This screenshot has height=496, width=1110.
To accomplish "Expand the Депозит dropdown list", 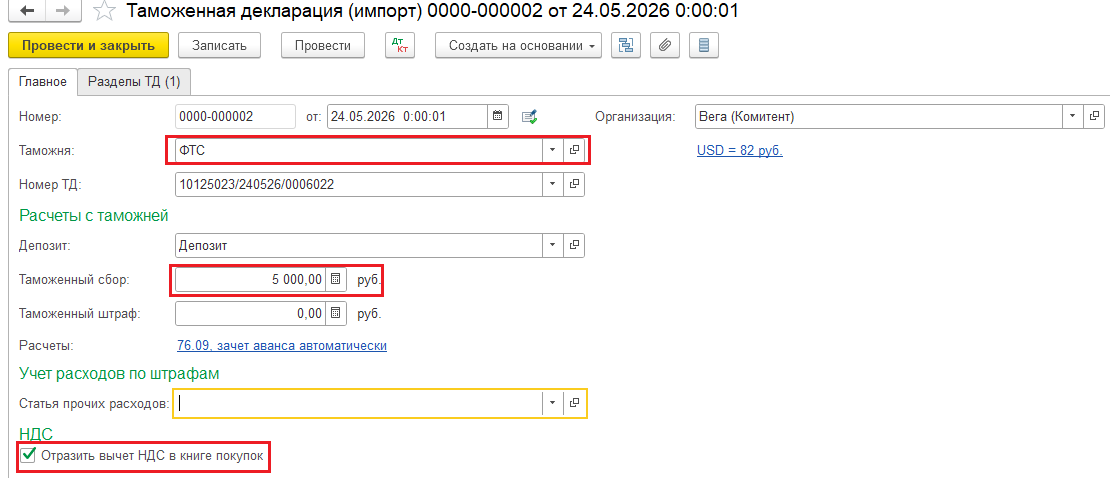I will 552,245.
